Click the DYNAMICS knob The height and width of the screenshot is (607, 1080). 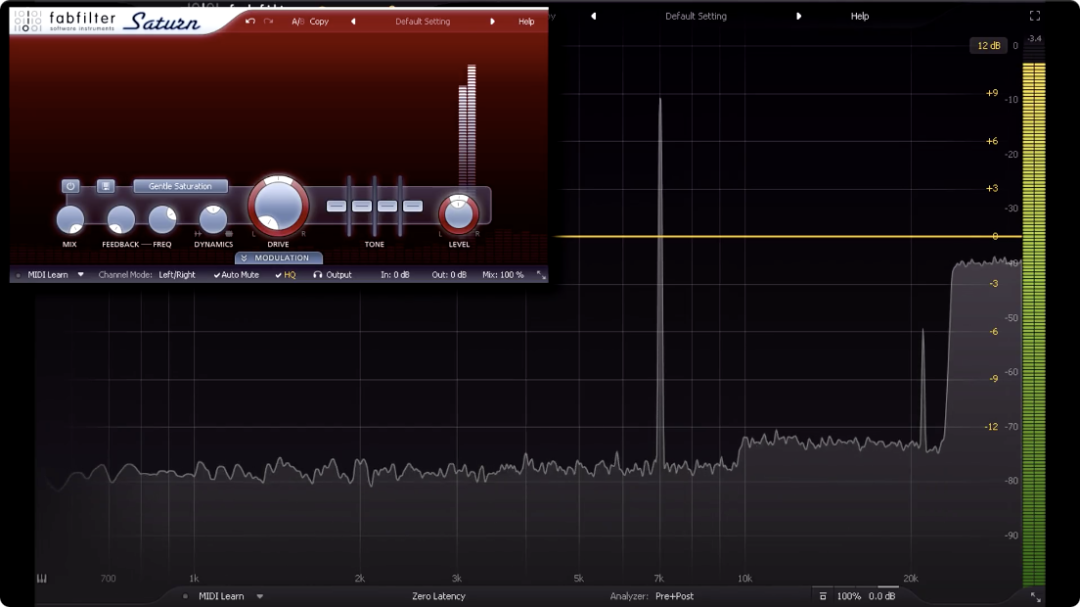click(213, 220)
